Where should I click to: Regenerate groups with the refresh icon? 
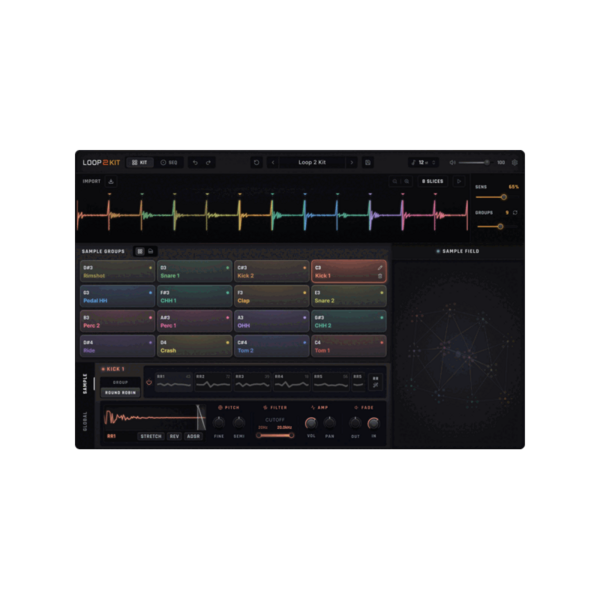tap(515, 213)
